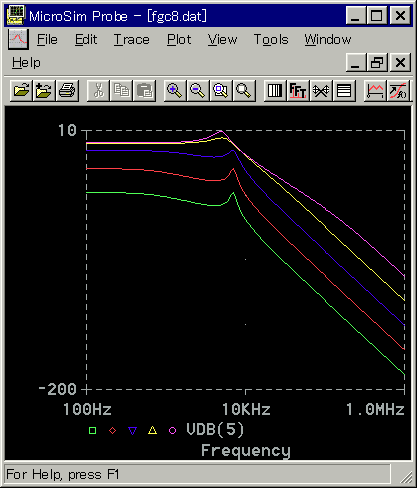Image resolution: width=417 pixels, height=488 pixels.
Task: Select the green square trace legend marker
Action: point(93,430)
